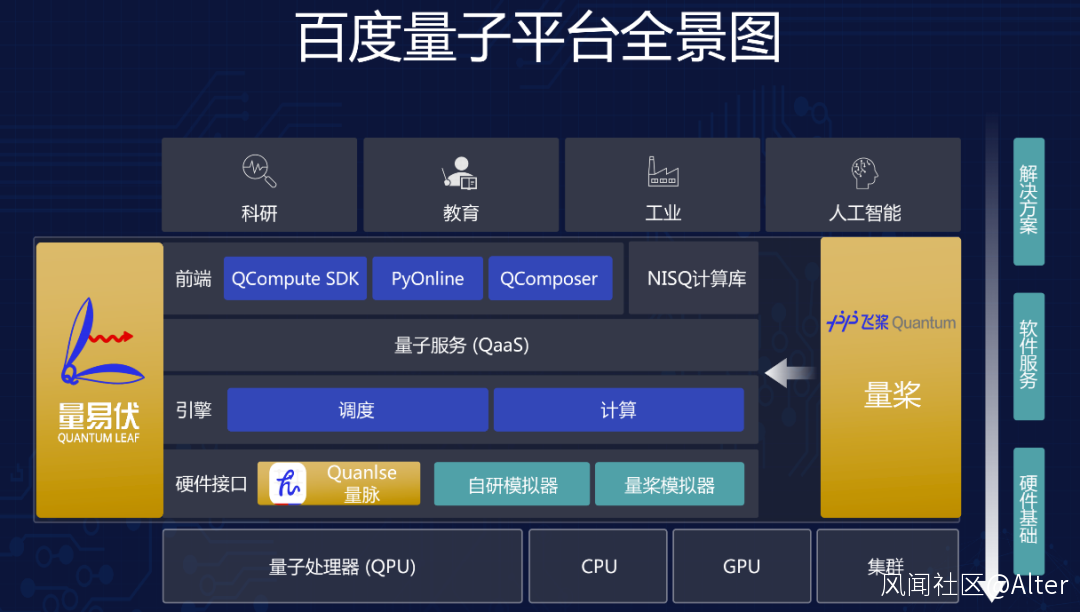1080x612 pixels.
Task: Click the NISQ计算库 box
Action: [x=694, y=278]
